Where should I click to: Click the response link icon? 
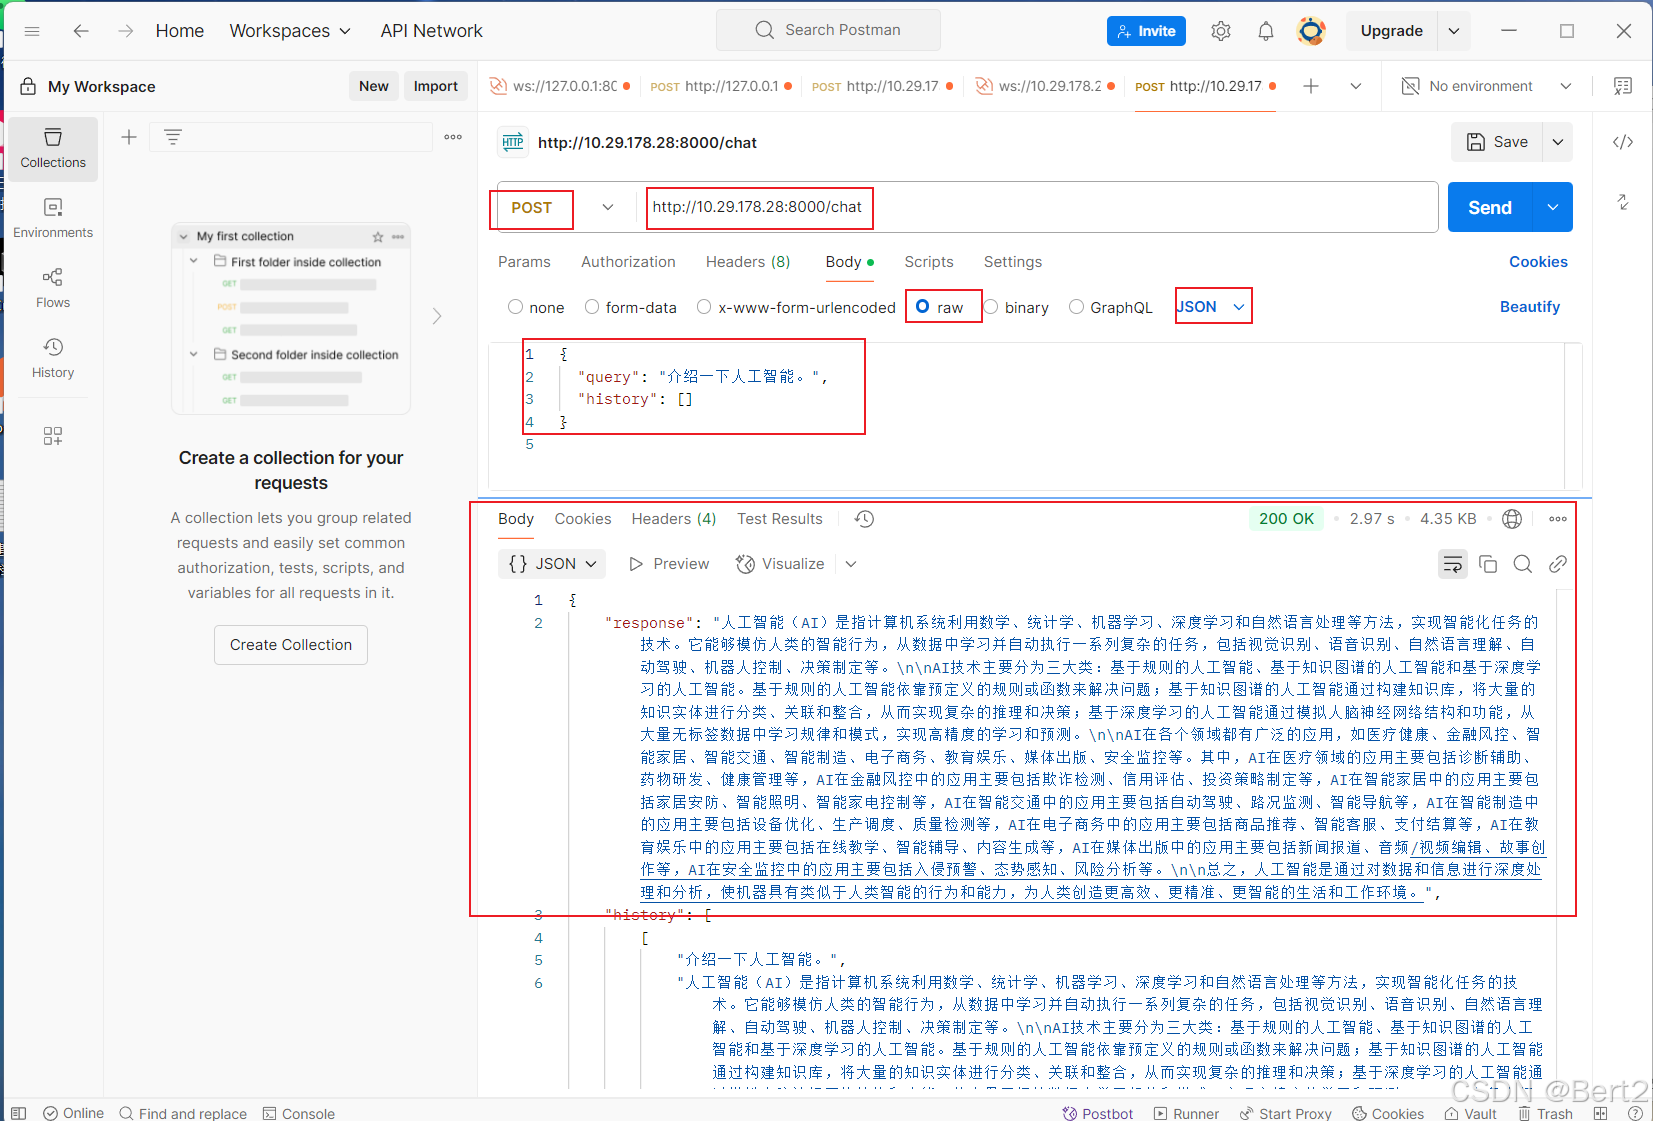tap(1558, 564)
